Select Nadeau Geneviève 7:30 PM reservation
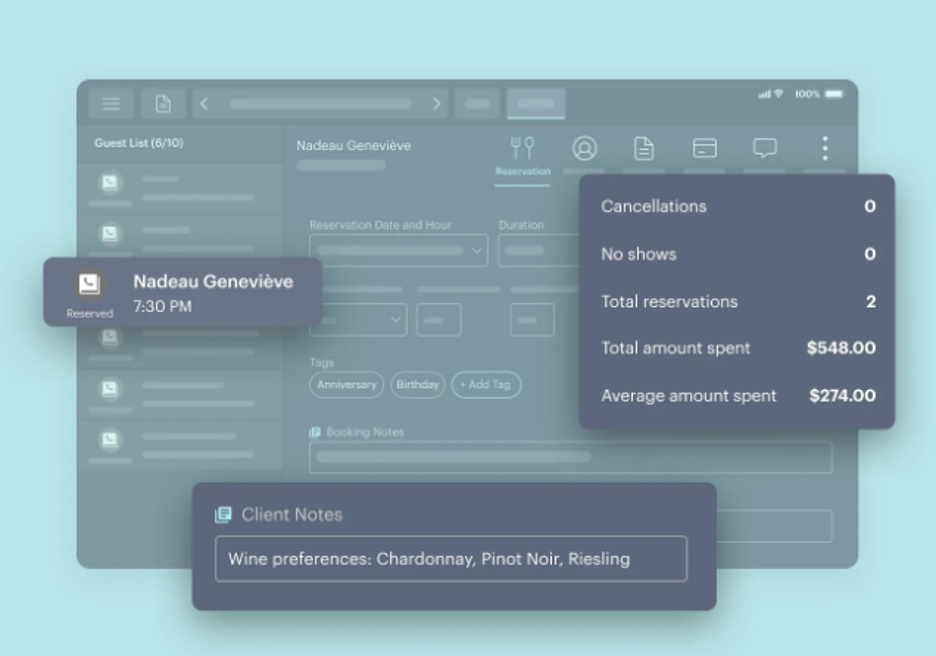The image size is (936, 656). pos(182,292)
